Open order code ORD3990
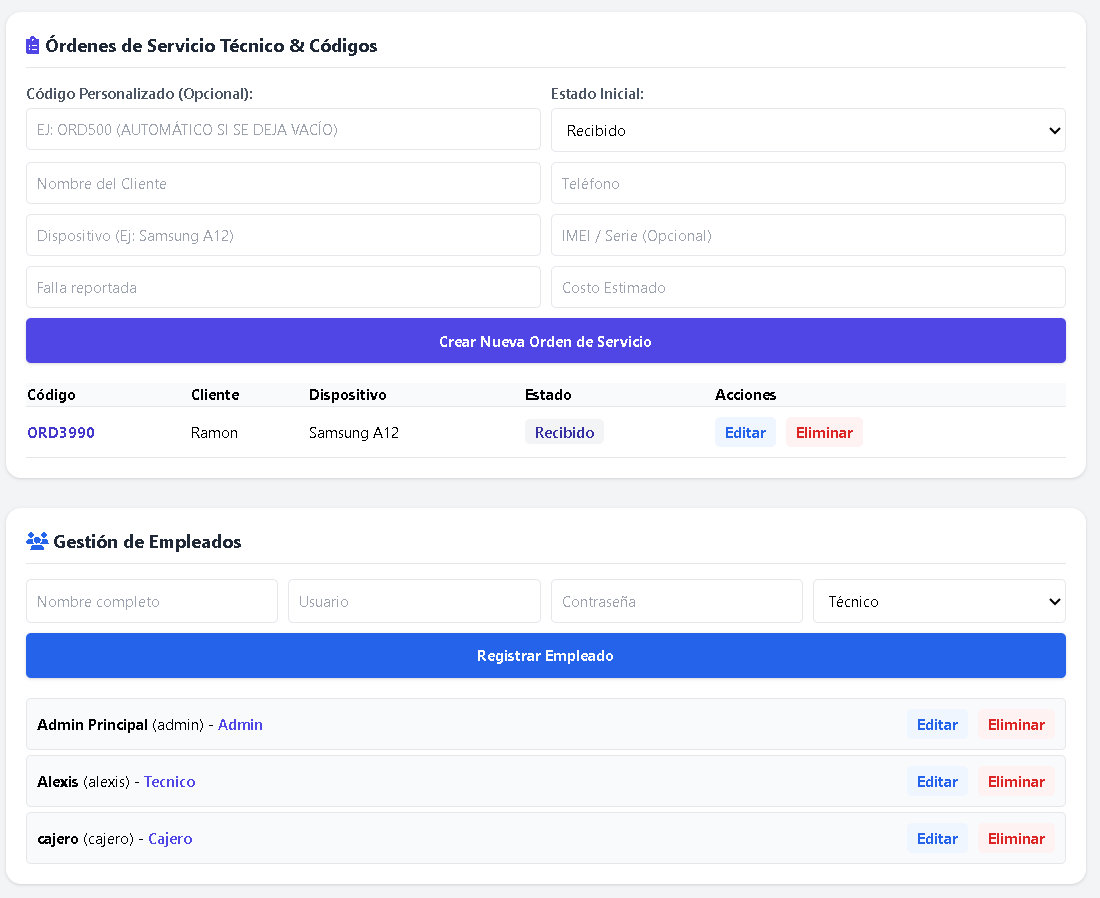This screenshot has height=898, width=1100. pos(61,433)
